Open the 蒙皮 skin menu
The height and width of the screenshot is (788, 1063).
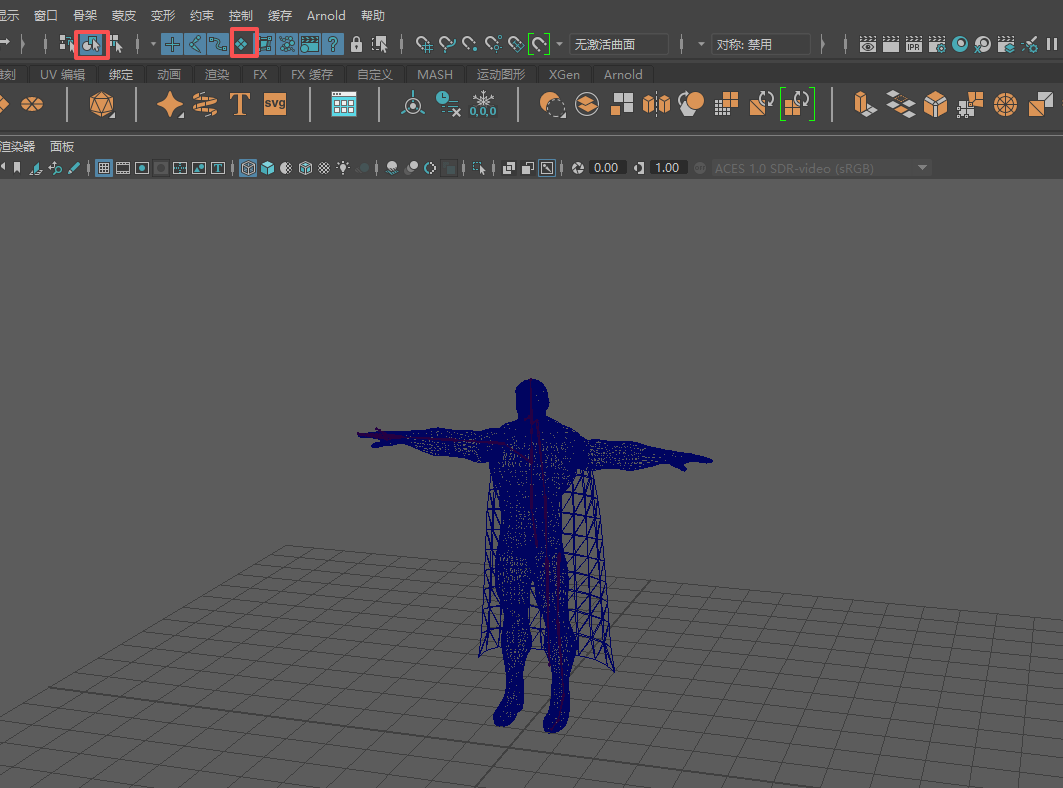(x=123, y=16)
